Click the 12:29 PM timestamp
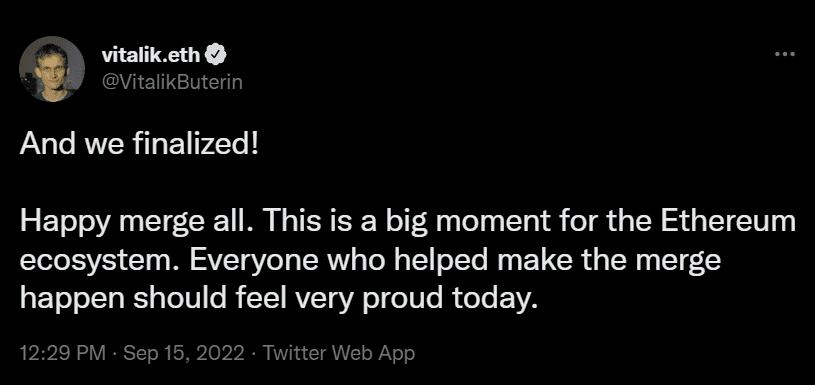The height and width of the screenshot is (385, 815). pyautogui.click(x=63, y=354)
